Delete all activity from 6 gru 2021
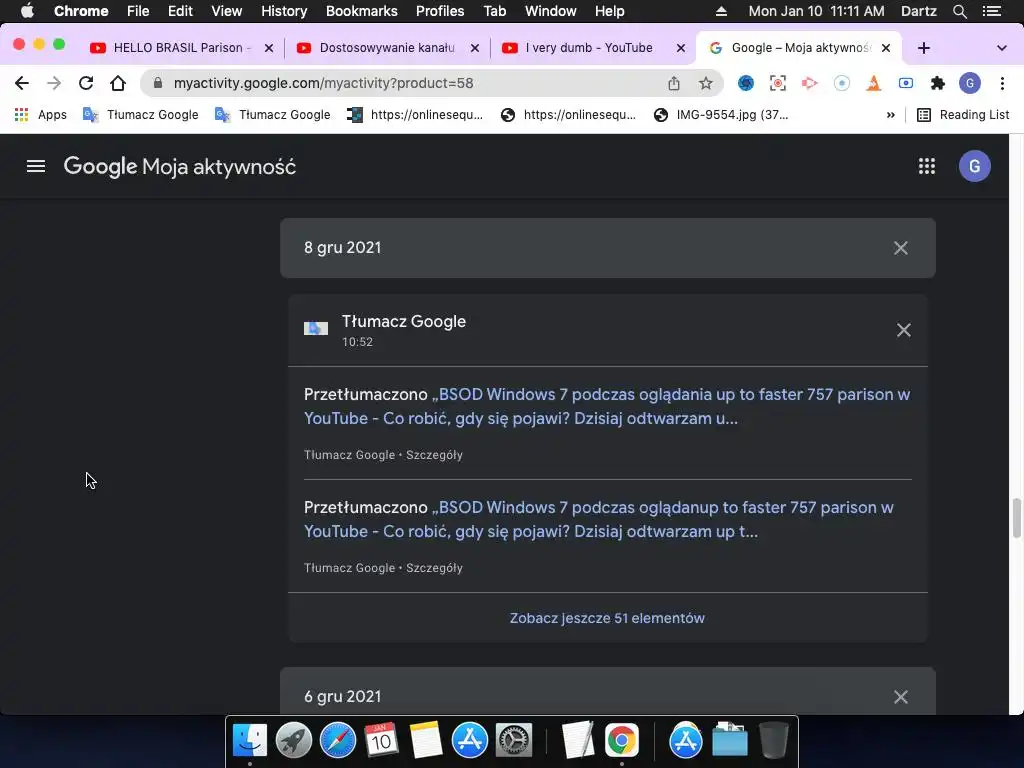 (901, 697)
